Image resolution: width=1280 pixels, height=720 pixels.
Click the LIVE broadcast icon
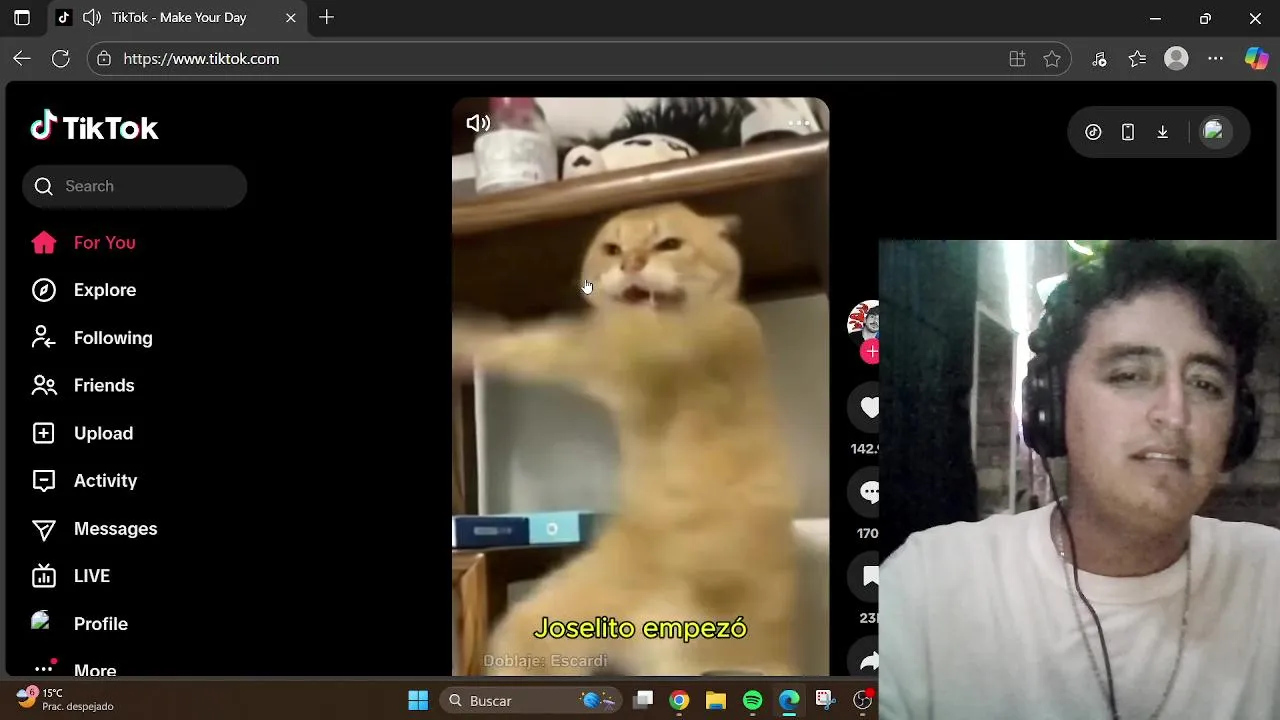44,576
